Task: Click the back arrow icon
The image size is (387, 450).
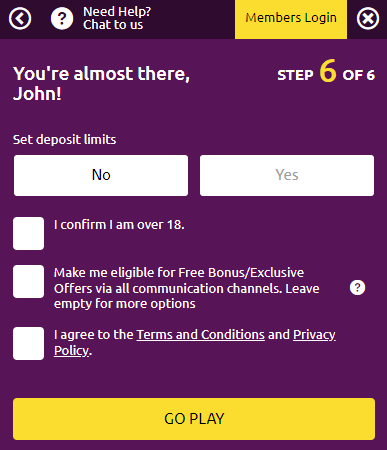Action: (x=20, y=18)
